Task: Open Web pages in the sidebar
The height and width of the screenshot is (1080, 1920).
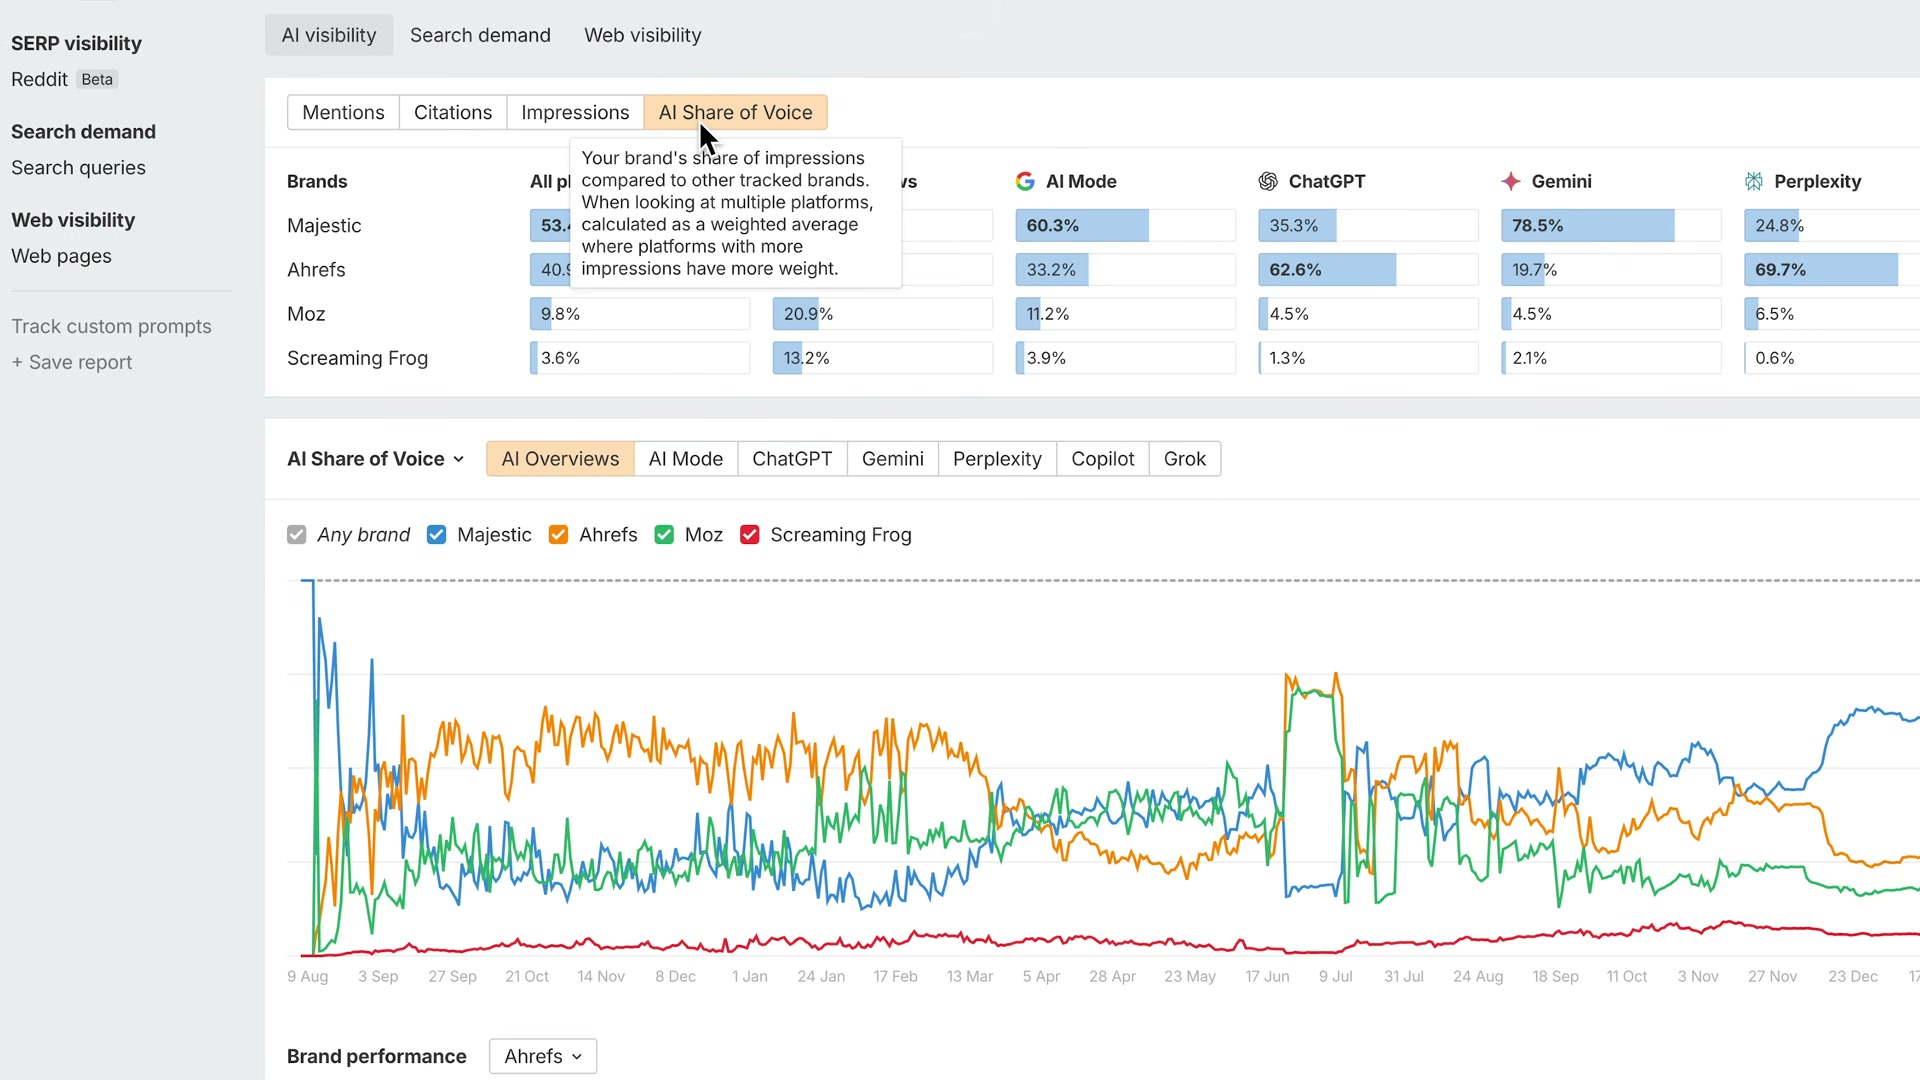Action: 61,256
